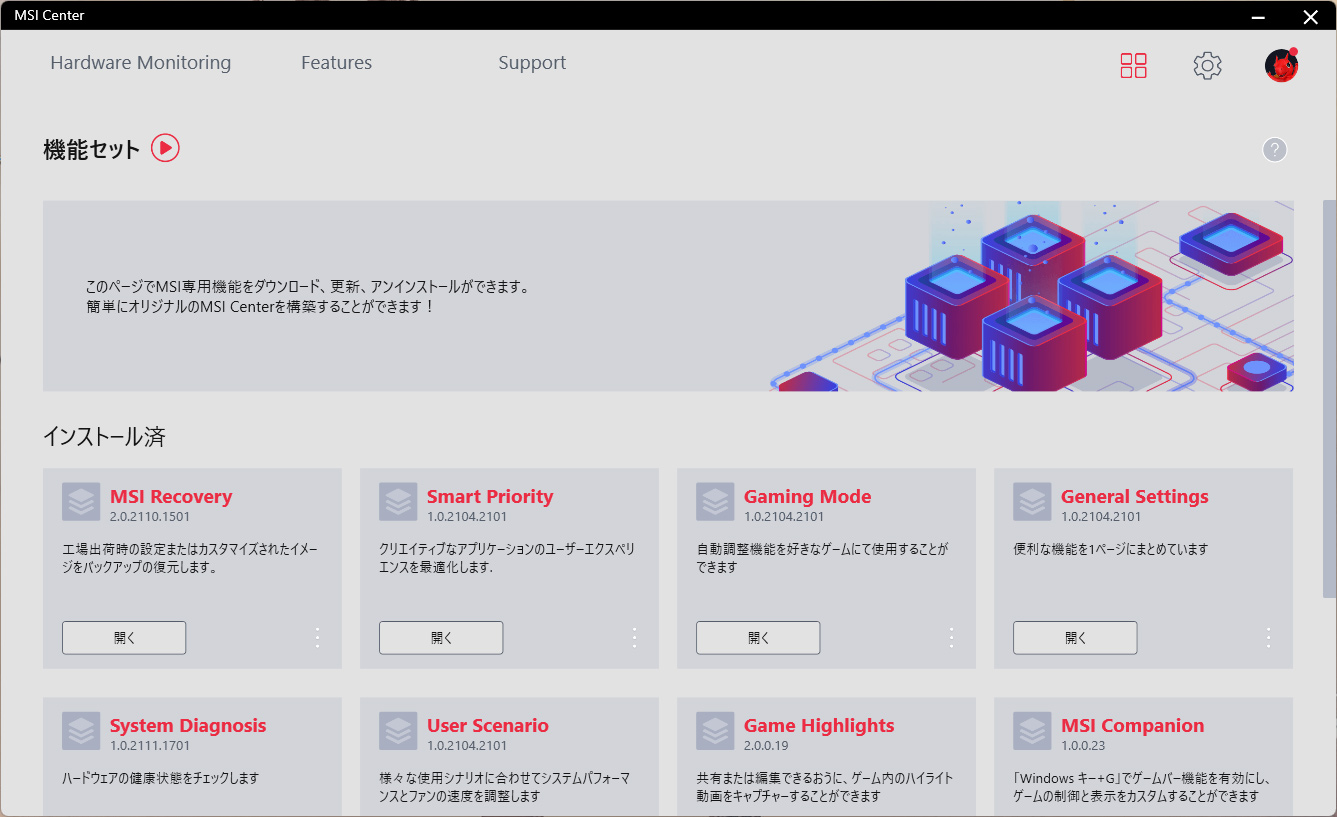The height and width of the screenshot is (817, 1337).
Task: Switch to the Hardware Monitoring tab
Action: 140,63
